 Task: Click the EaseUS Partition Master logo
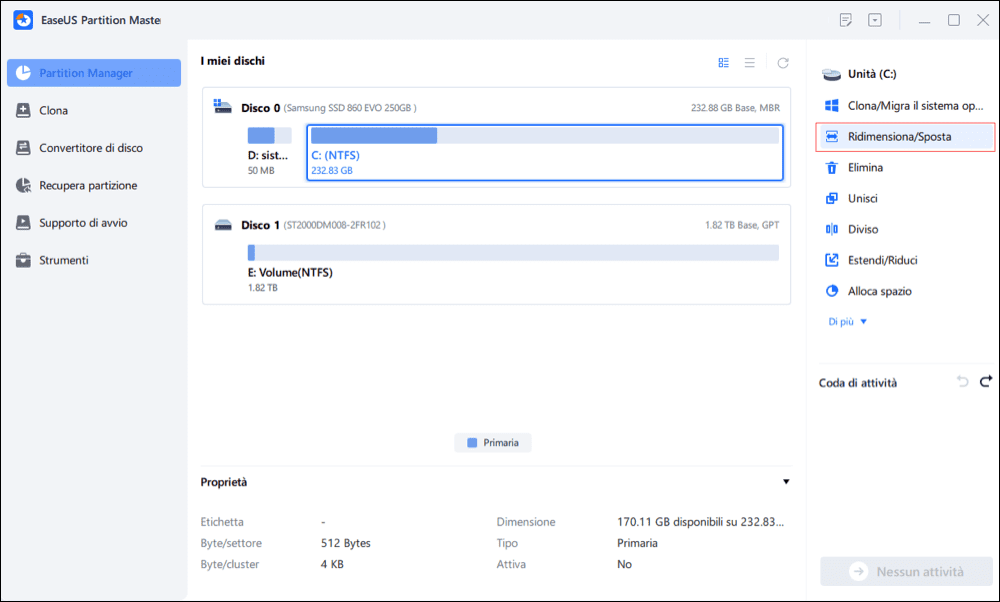23,20
